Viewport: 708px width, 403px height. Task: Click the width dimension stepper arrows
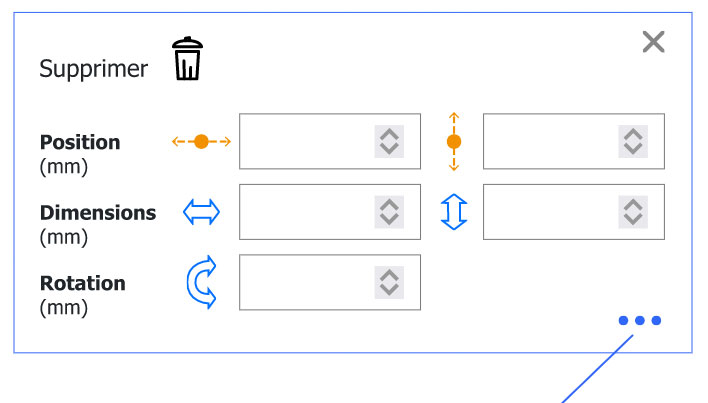point(389,212)
